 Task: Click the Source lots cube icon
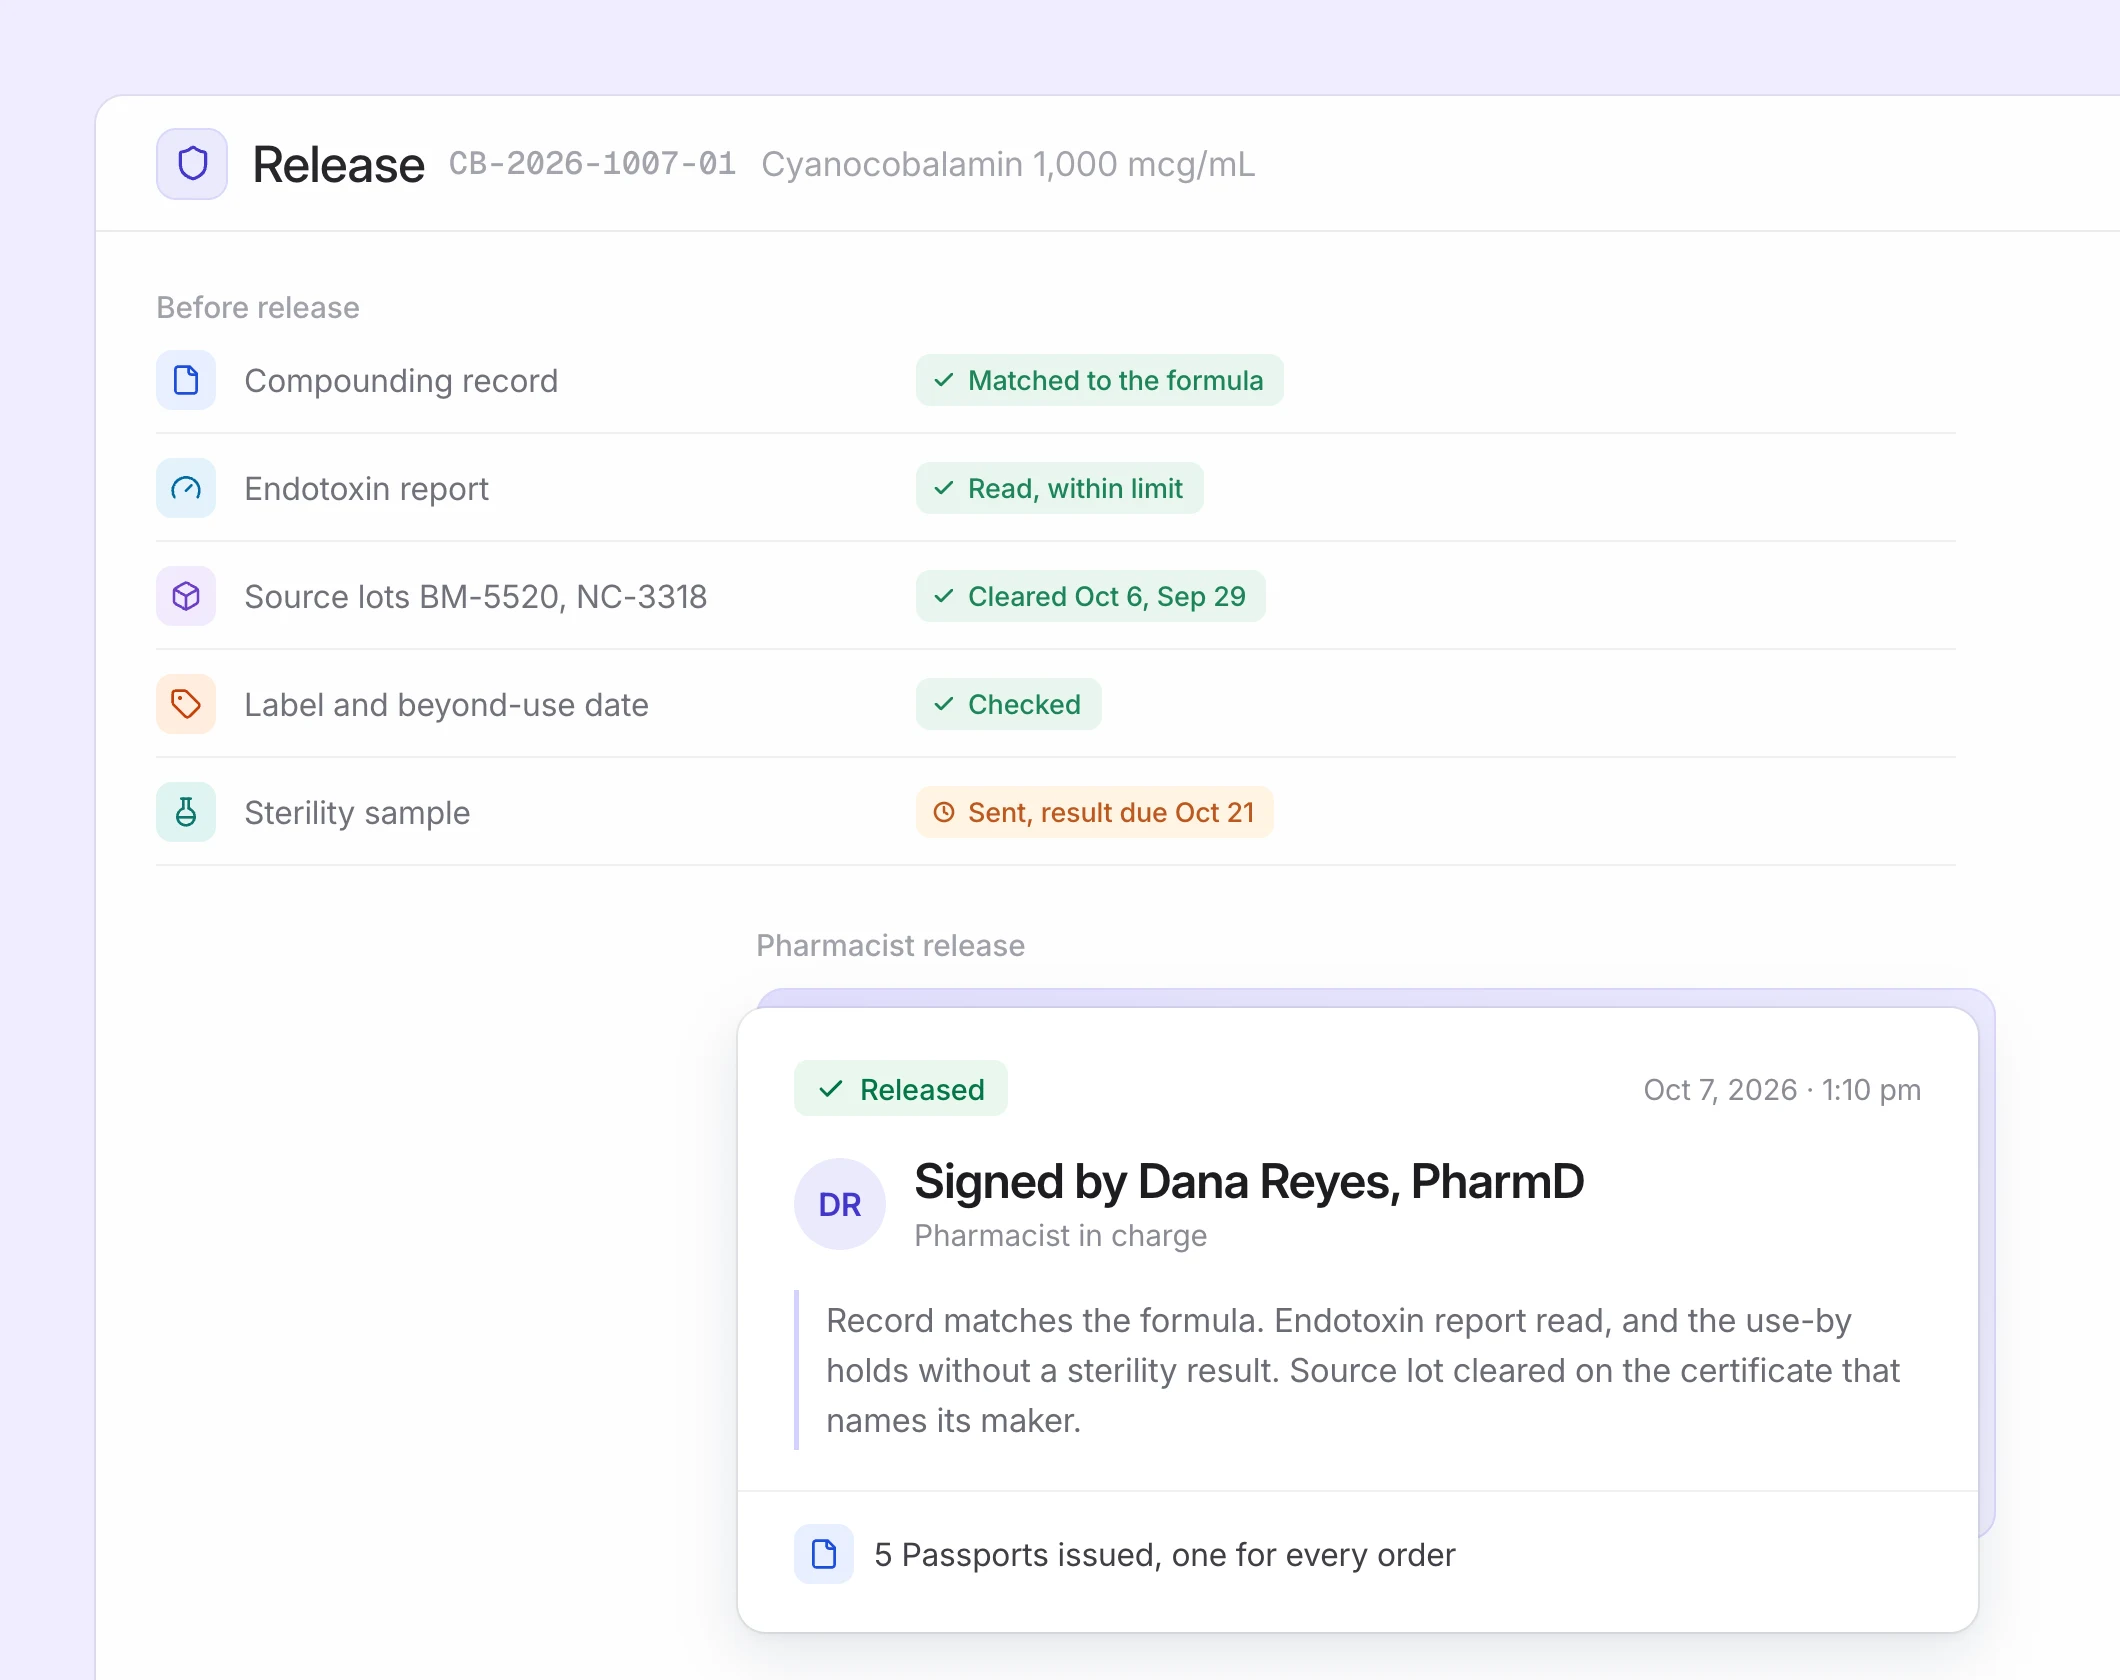[x=186, y=596]
